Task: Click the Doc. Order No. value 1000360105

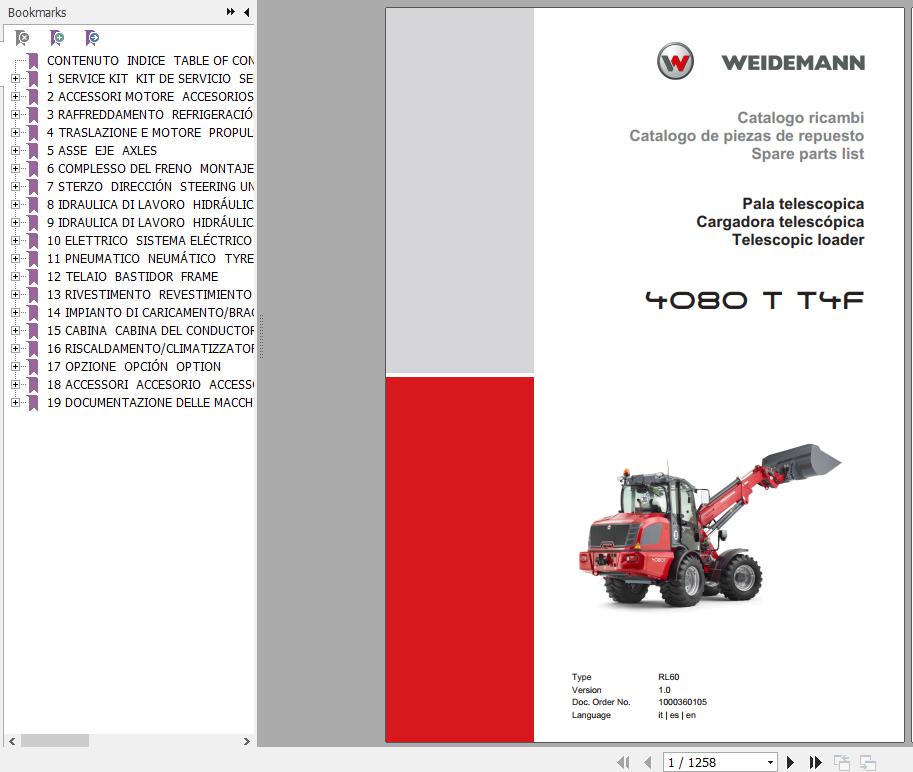Action: pyautogui.click(x=682, y=702)
